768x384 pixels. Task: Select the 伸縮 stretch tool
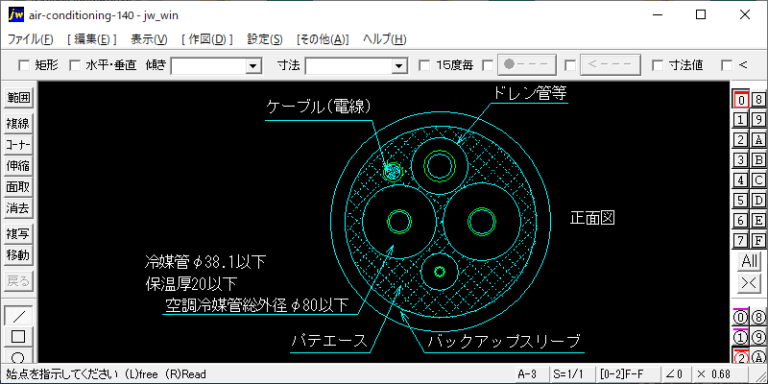pyautogui.click(x=19, y=166)
